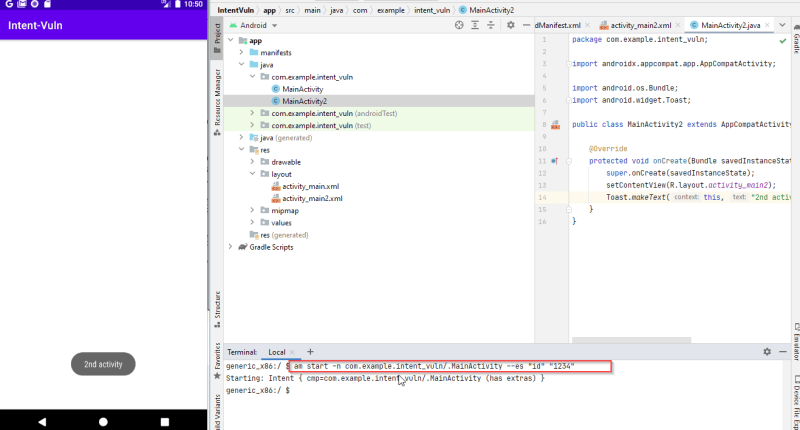
Task: Open the terminal settings gear icon
Action: (767, 351)
